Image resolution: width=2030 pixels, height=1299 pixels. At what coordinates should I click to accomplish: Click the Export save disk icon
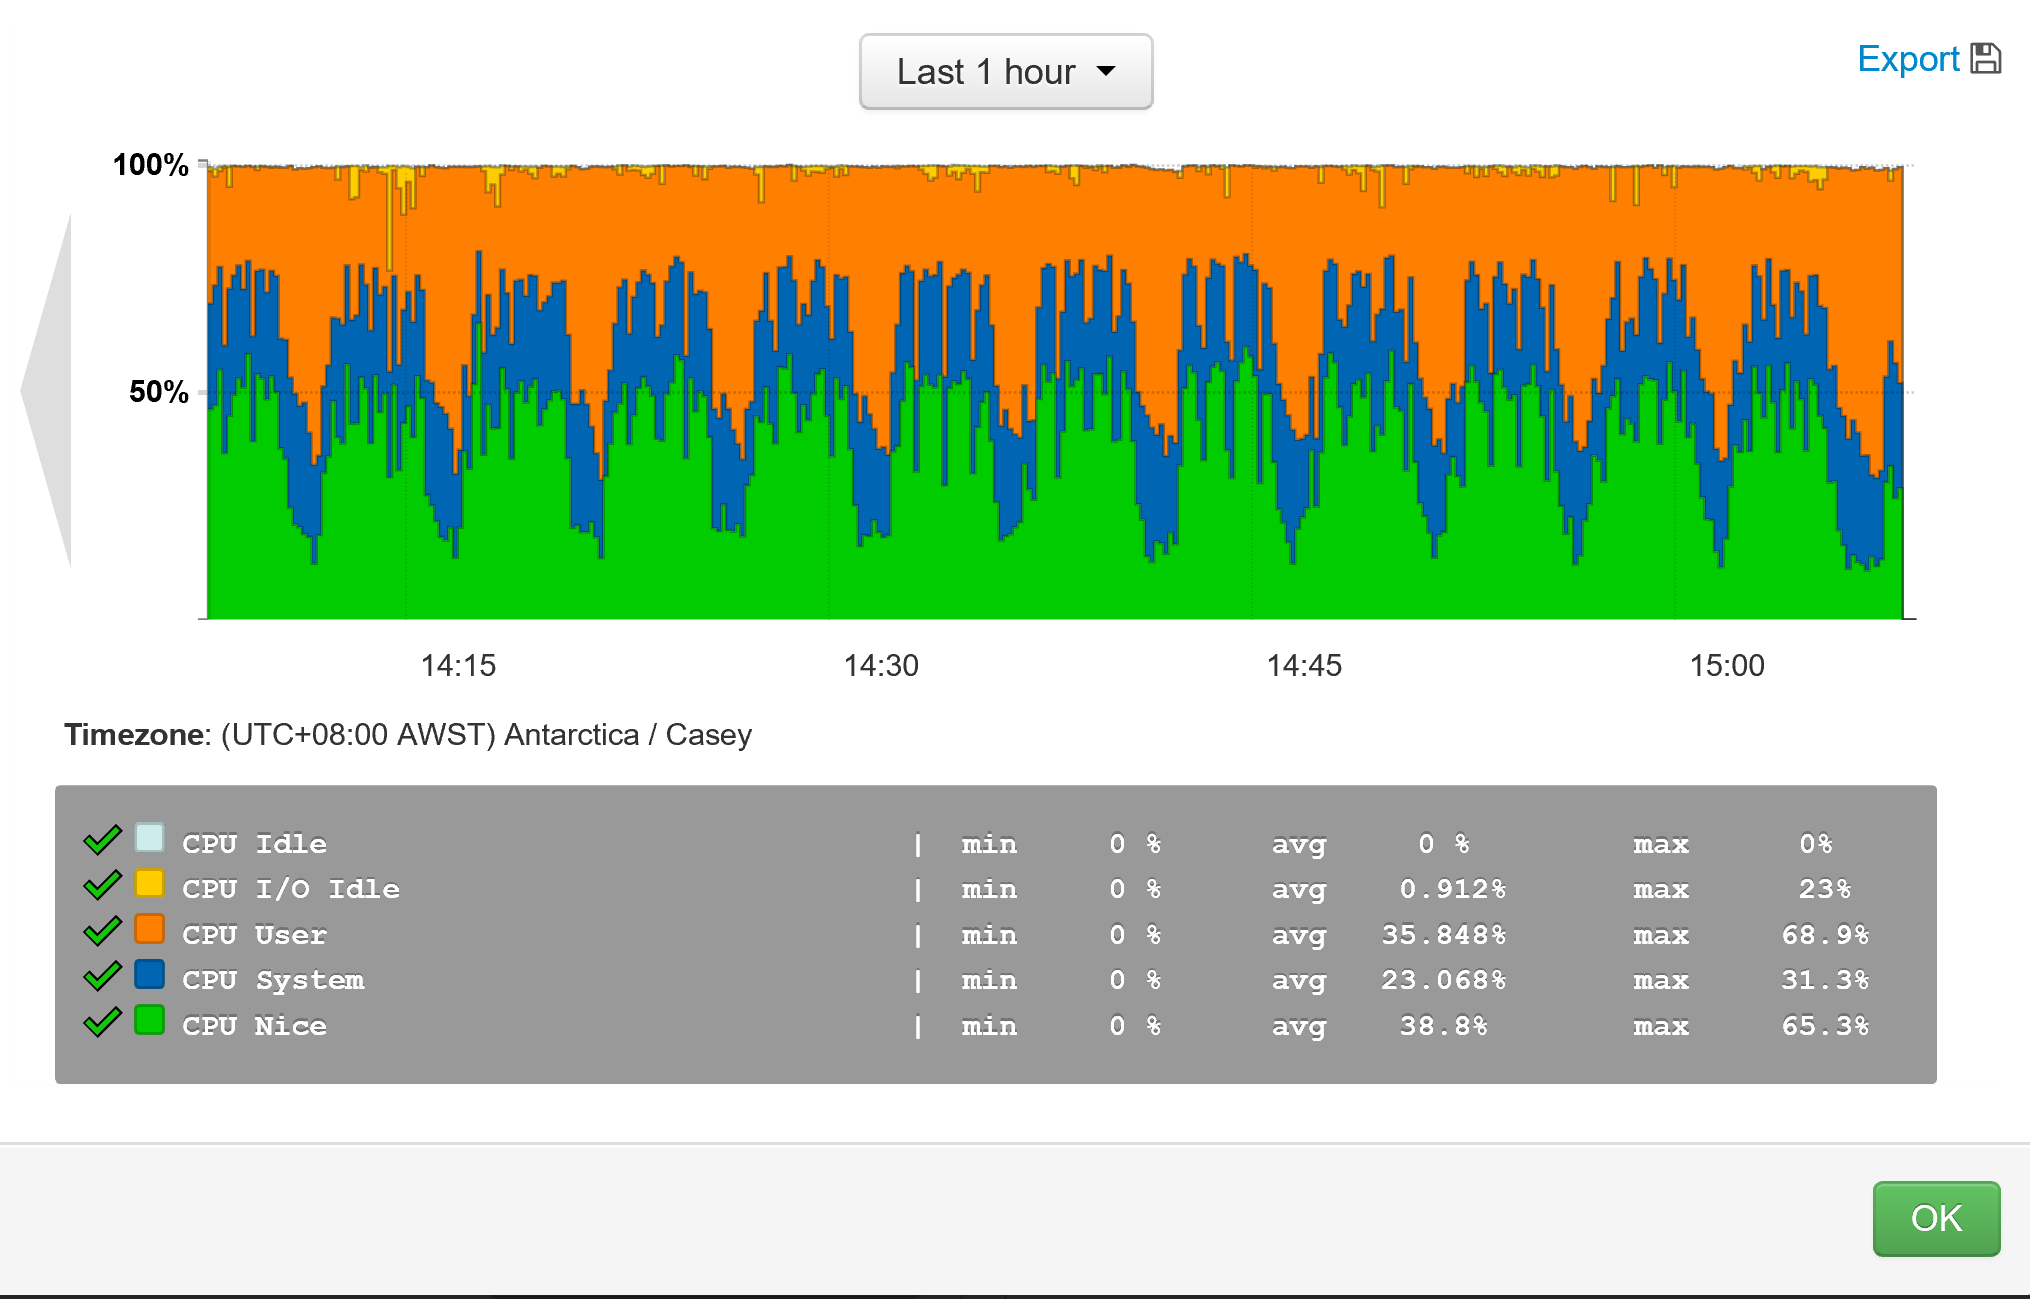coord(1985,59)
